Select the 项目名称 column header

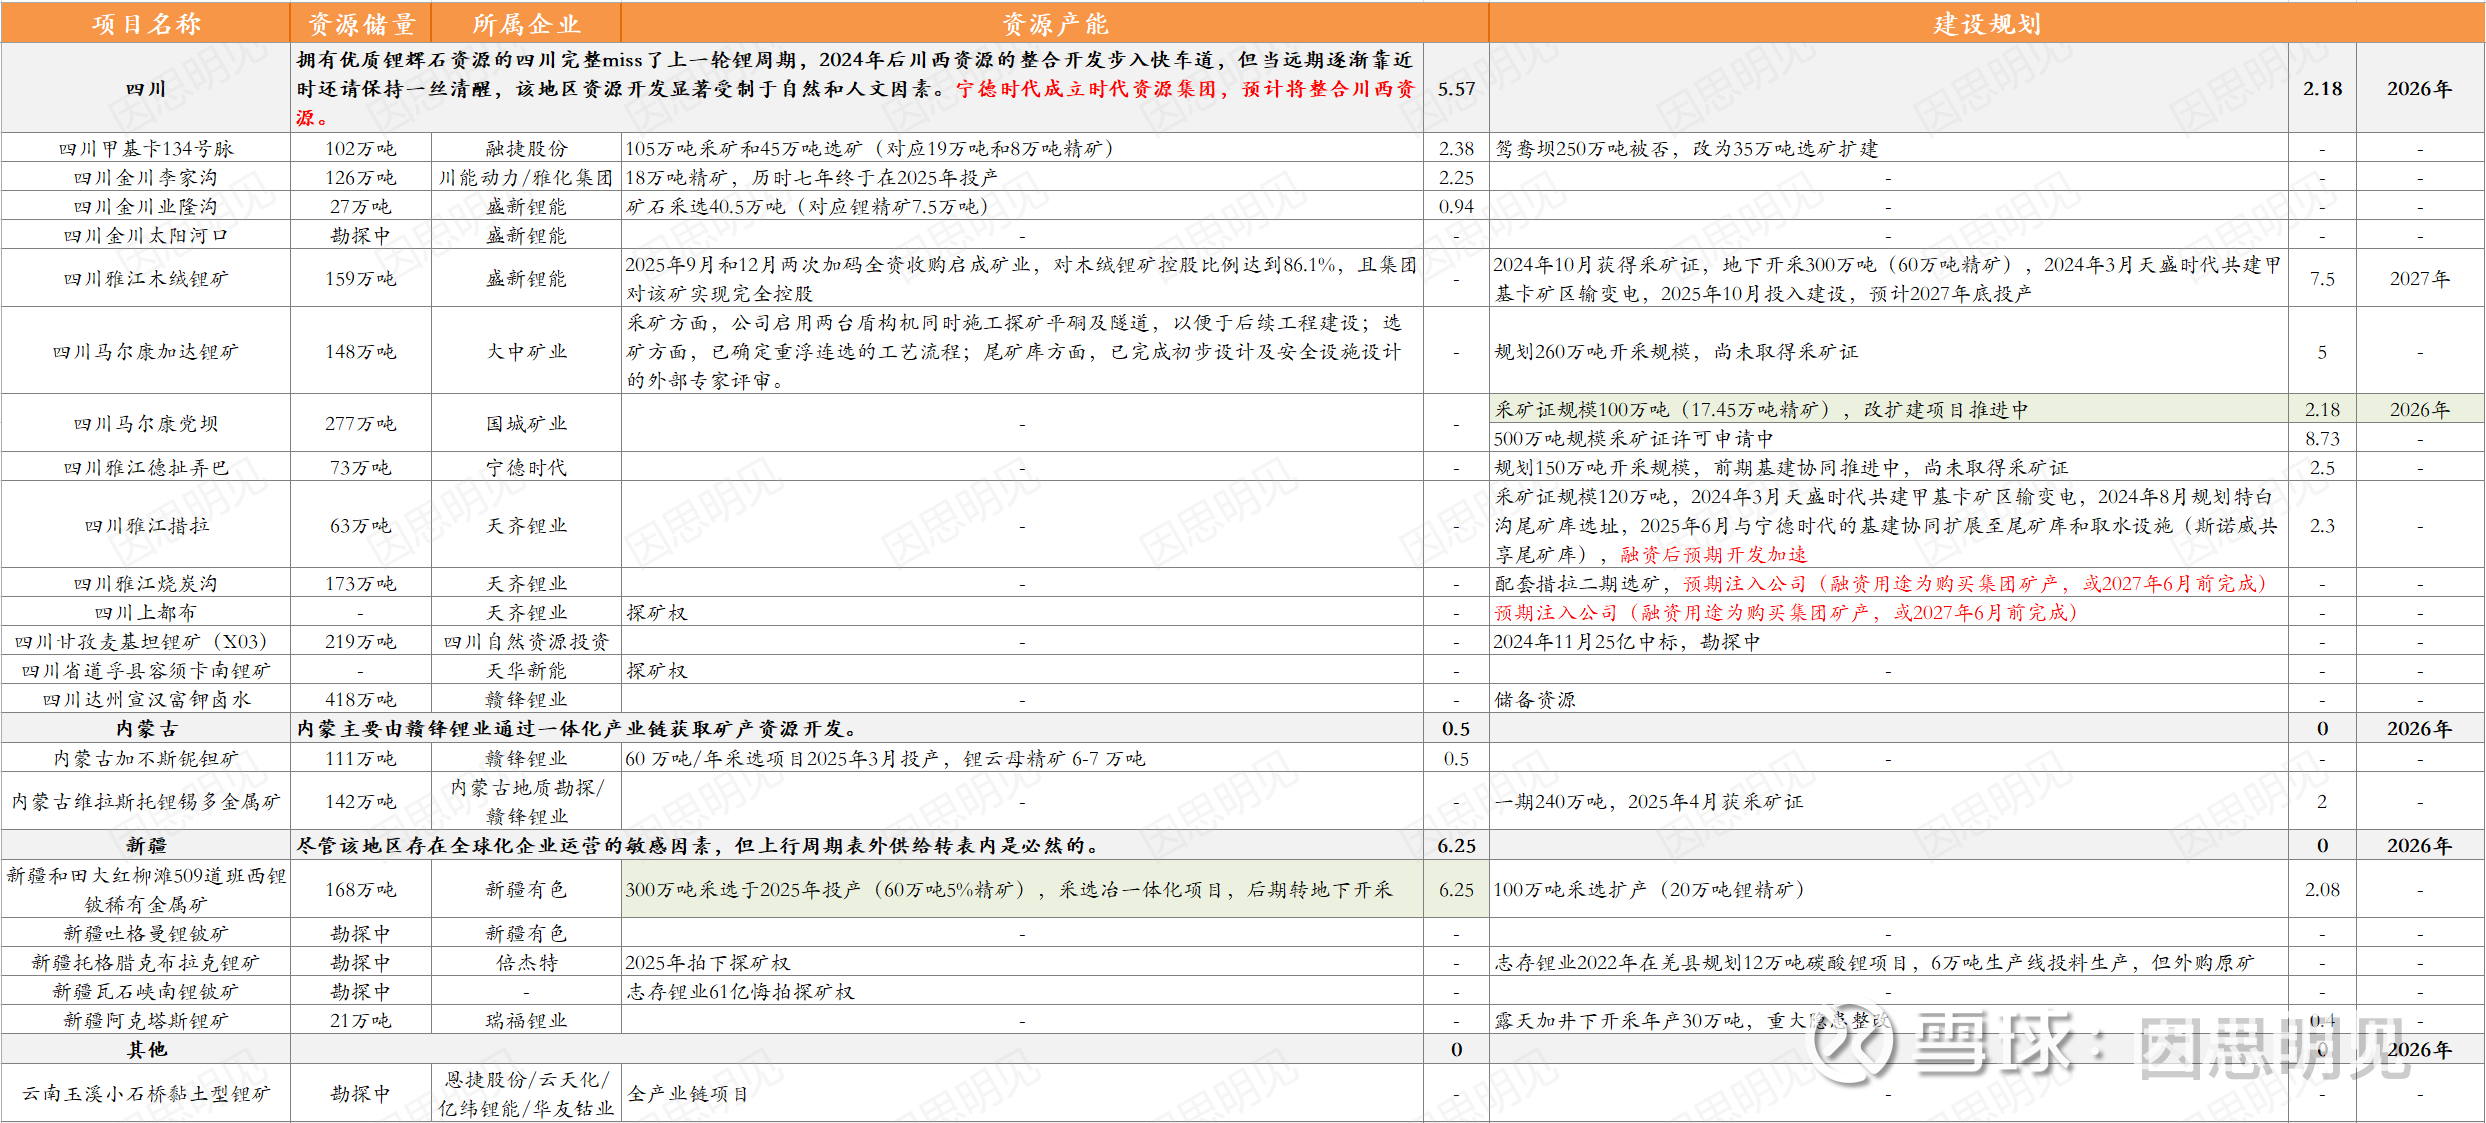(146, 23)
